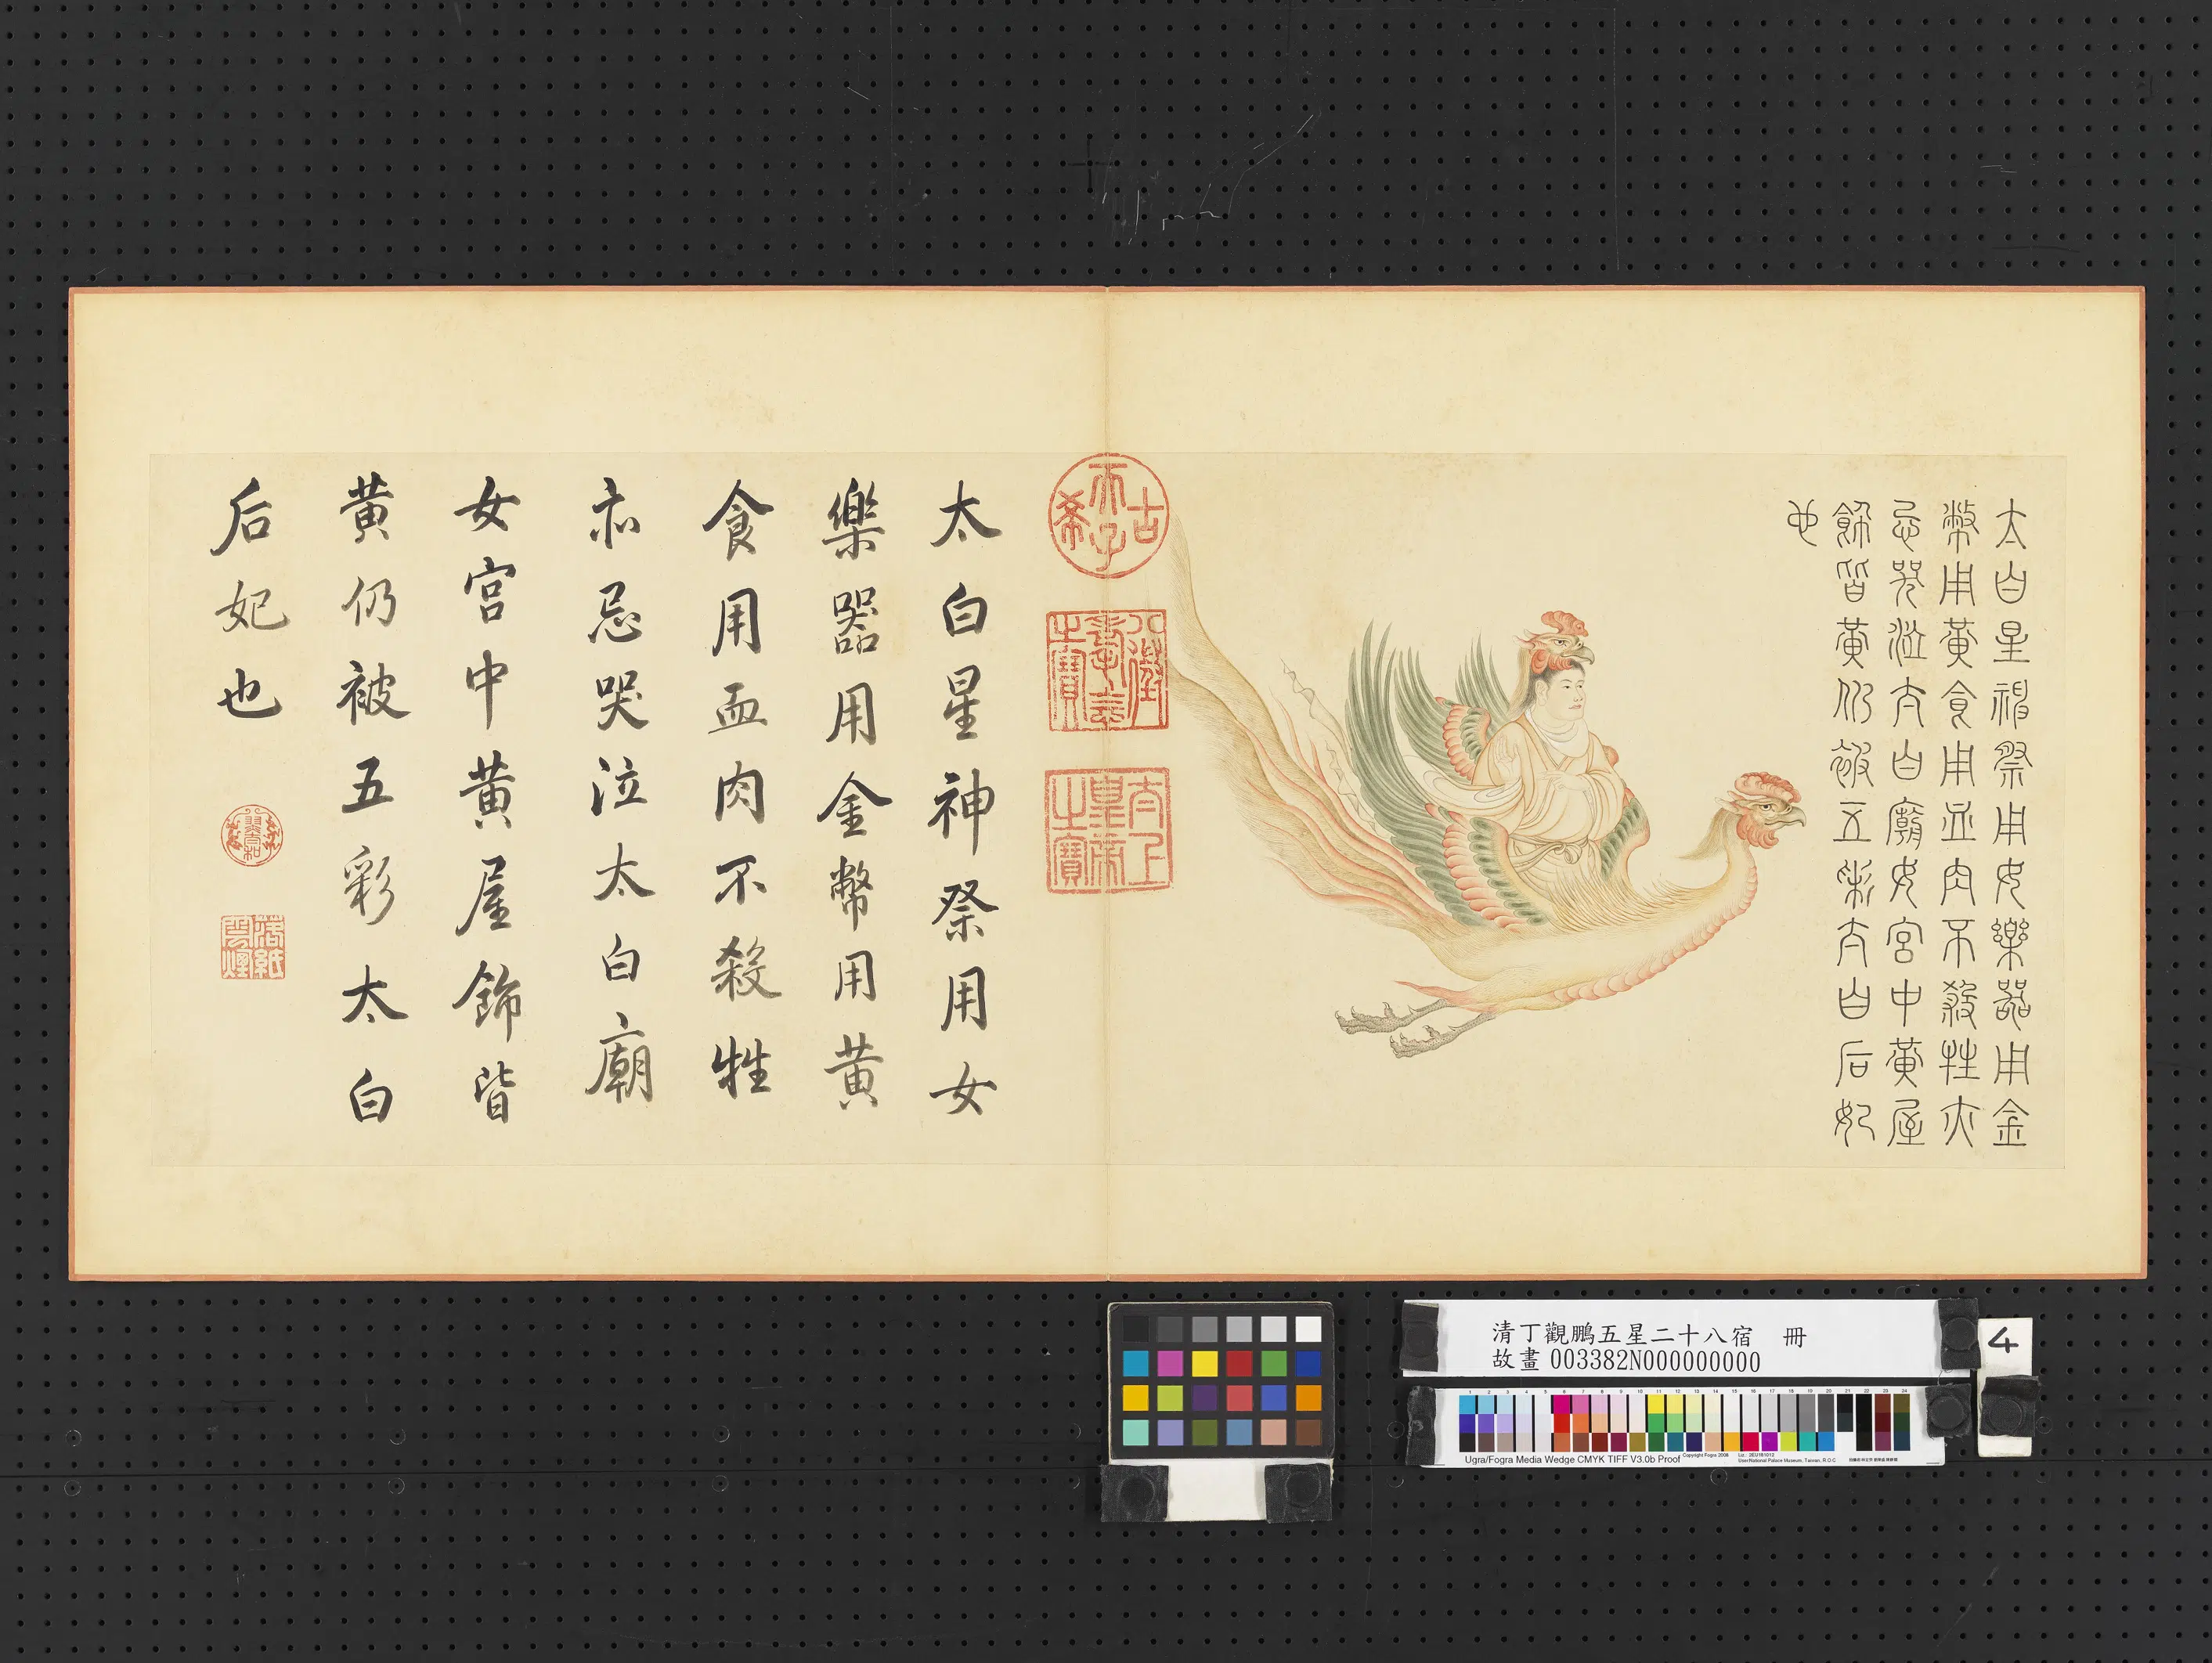Pick the cyan swatch on the color checker card
Viewport: 2212px width, 1663px height.
1135,1363
